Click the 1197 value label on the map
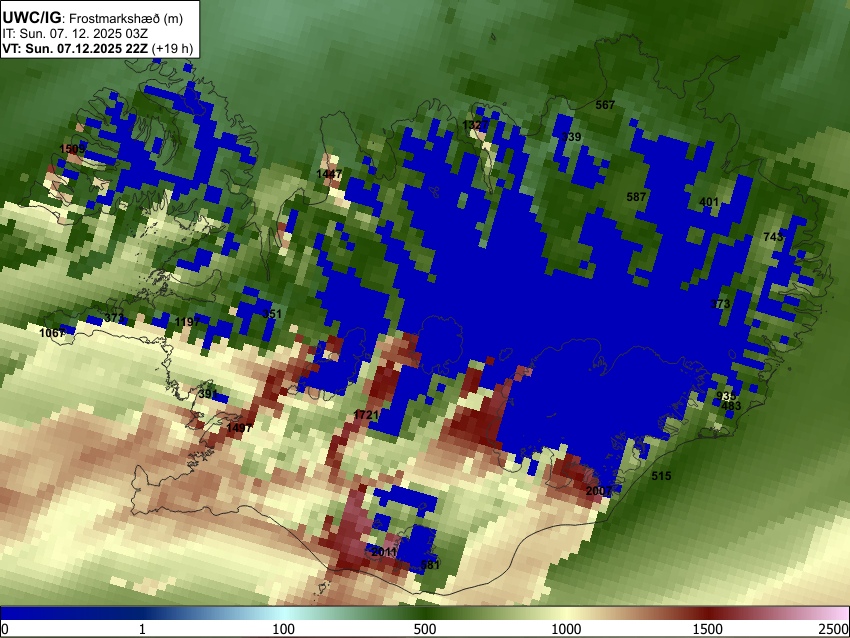The height and width of the screenshot is (638, 850). [188, 322]
